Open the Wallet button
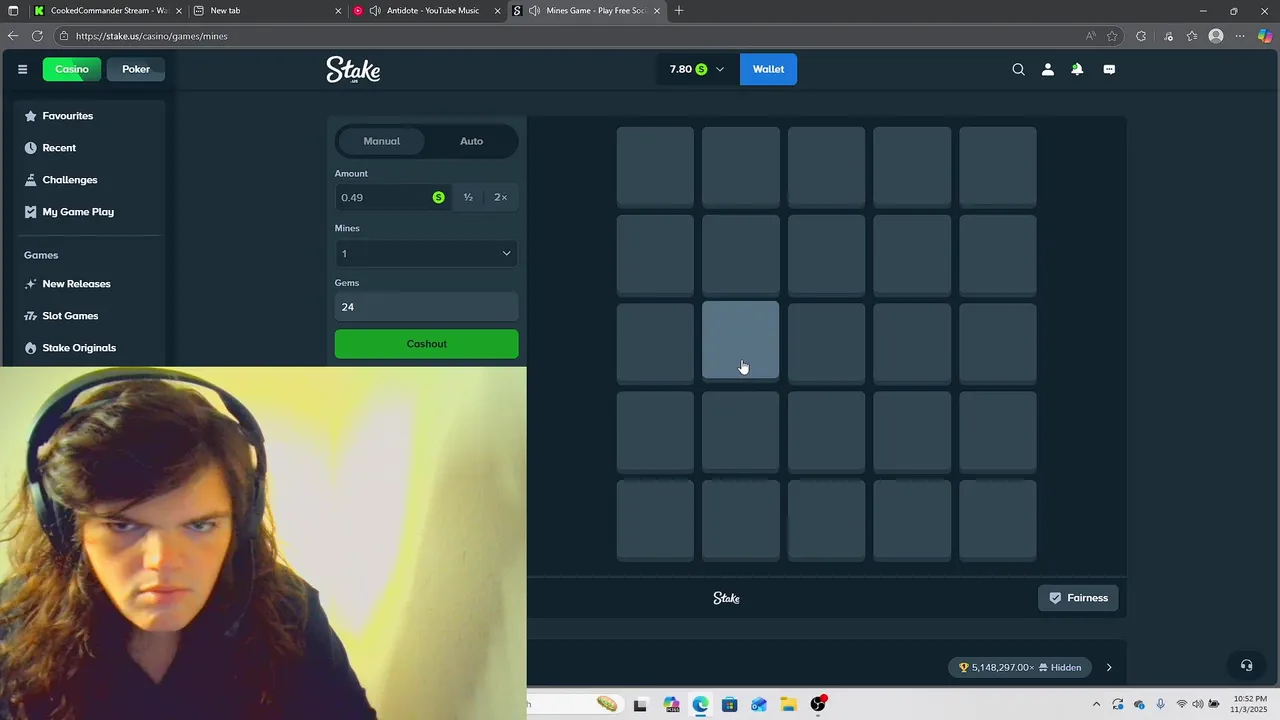 (768, 69)
